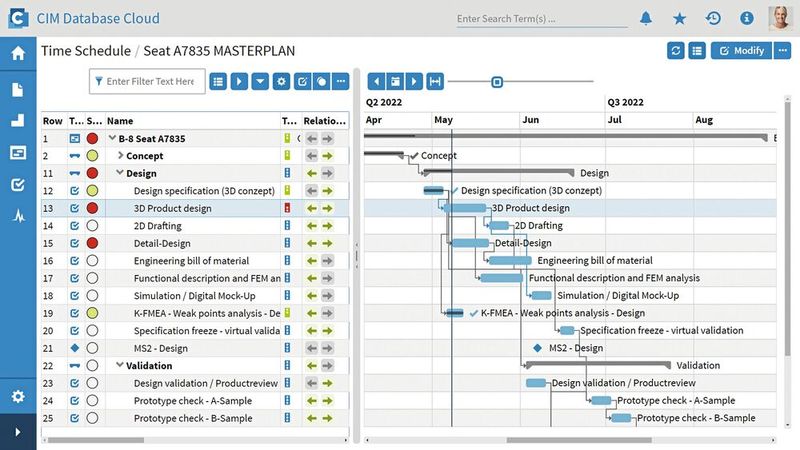Click 3D Product design Gantt bar
This screenshot has width=800, height=450.
465,208
